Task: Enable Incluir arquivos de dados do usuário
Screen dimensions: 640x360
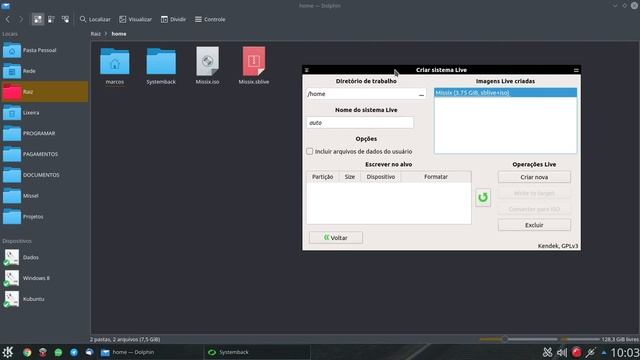Action: [x=310, y=151]
